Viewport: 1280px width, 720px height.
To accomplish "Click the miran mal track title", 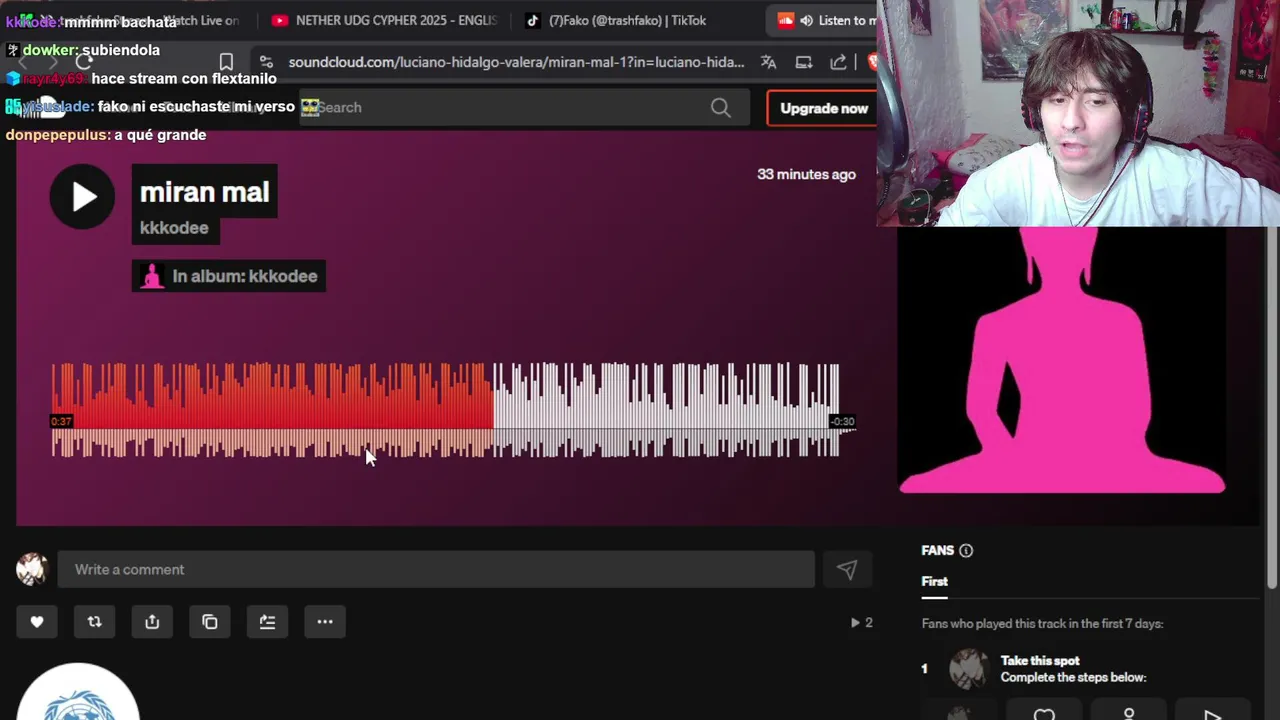I will [204, 192].
